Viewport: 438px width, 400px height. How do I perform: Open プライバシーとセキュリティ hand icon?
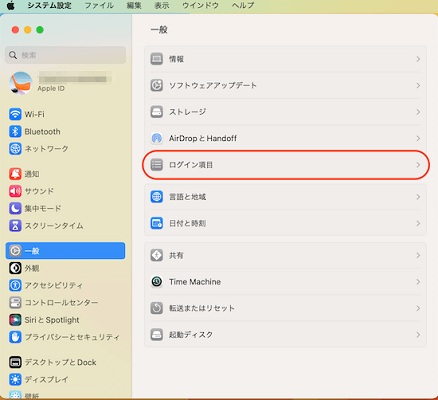click(15, 337)
